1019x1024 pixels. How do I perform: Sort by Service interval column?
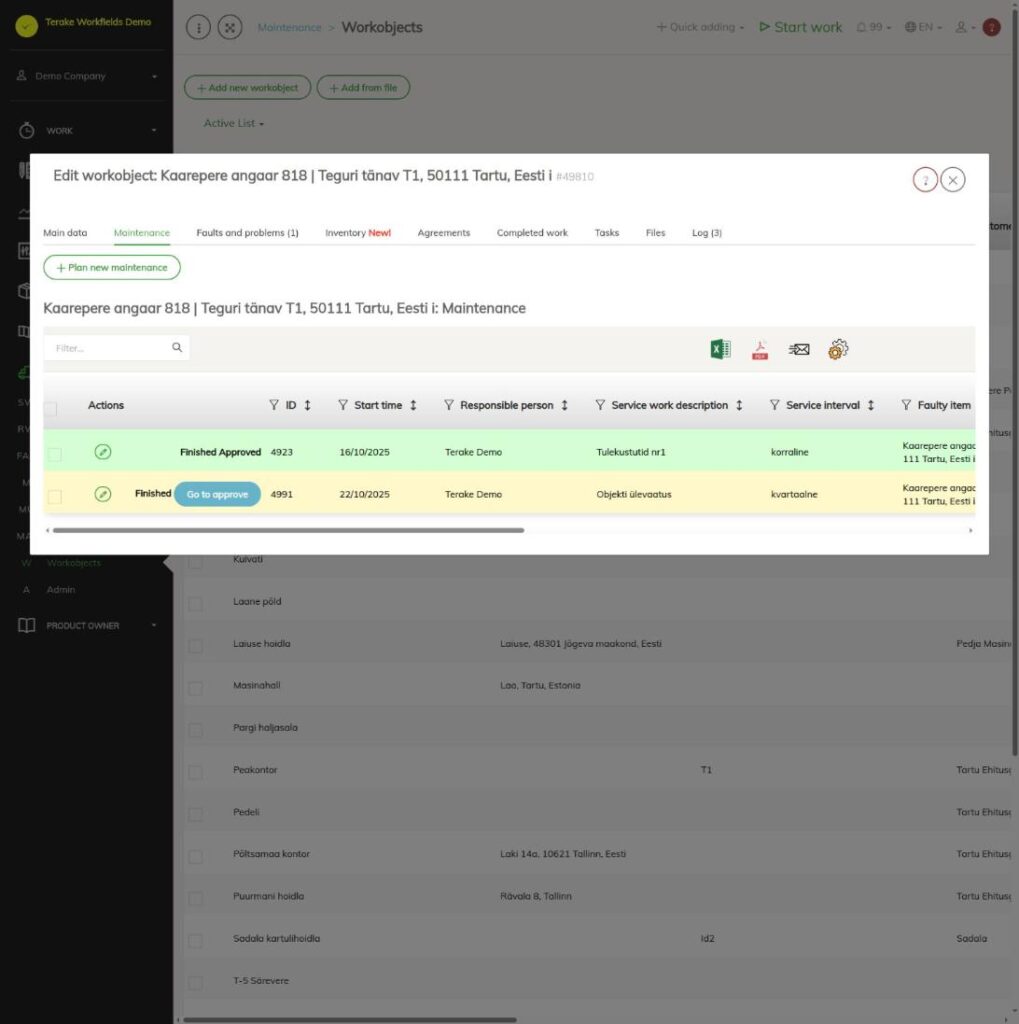[x=871, y=405]
